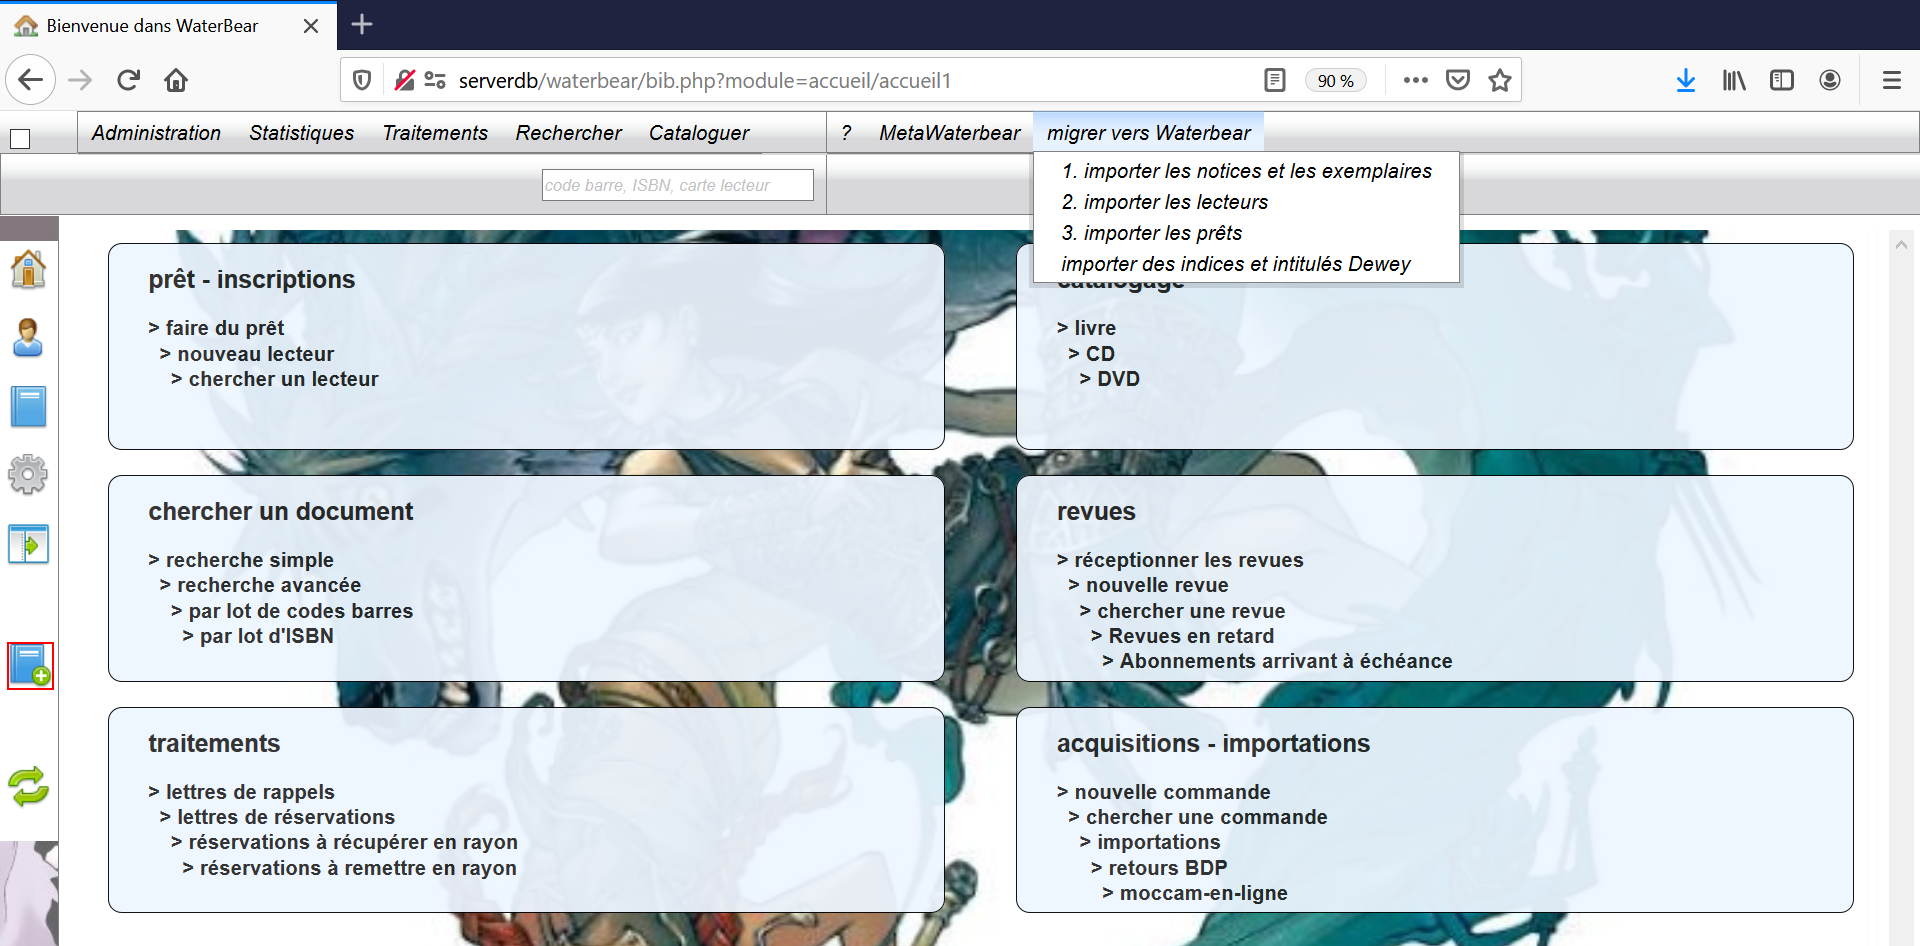Open the Traitements menu
This screenshot has width=1920, height=946.
(435, 133)
